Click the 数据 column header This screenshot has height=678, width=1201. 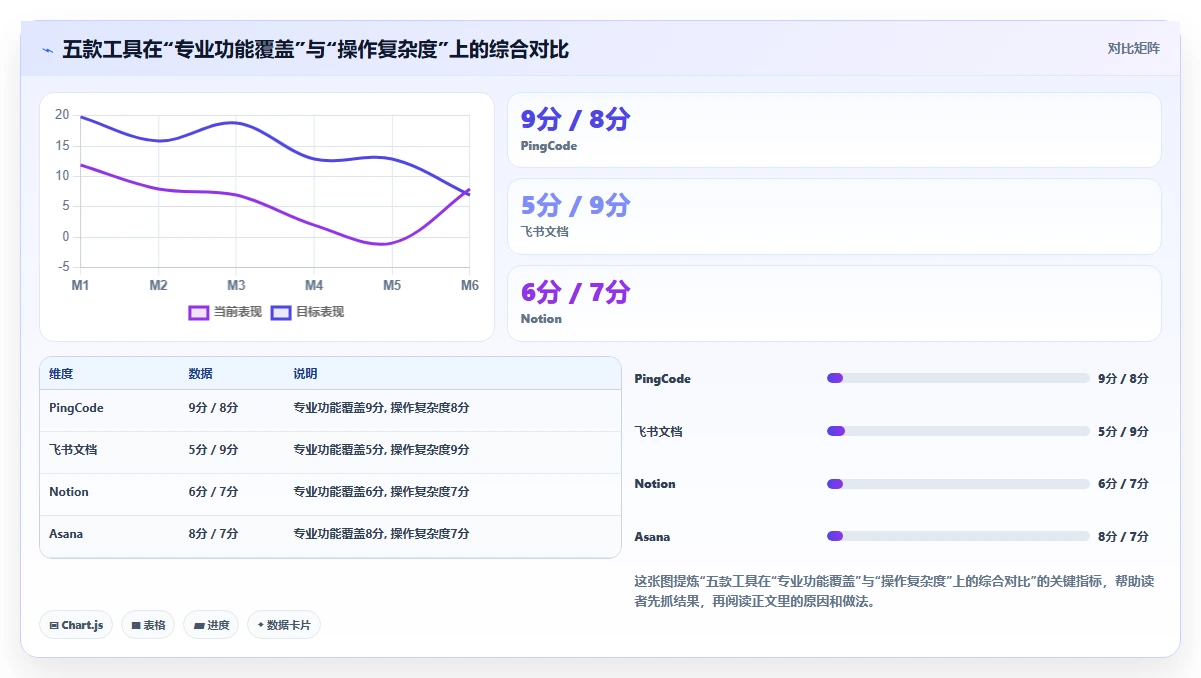click(200, 374)
